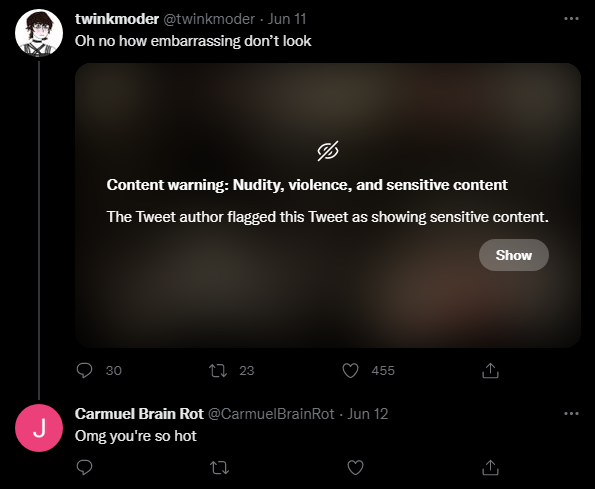Image resolution: width=595 pixels, height=489 pixels.
Task: Share twinkmoder's tweet
Action: 490,371
